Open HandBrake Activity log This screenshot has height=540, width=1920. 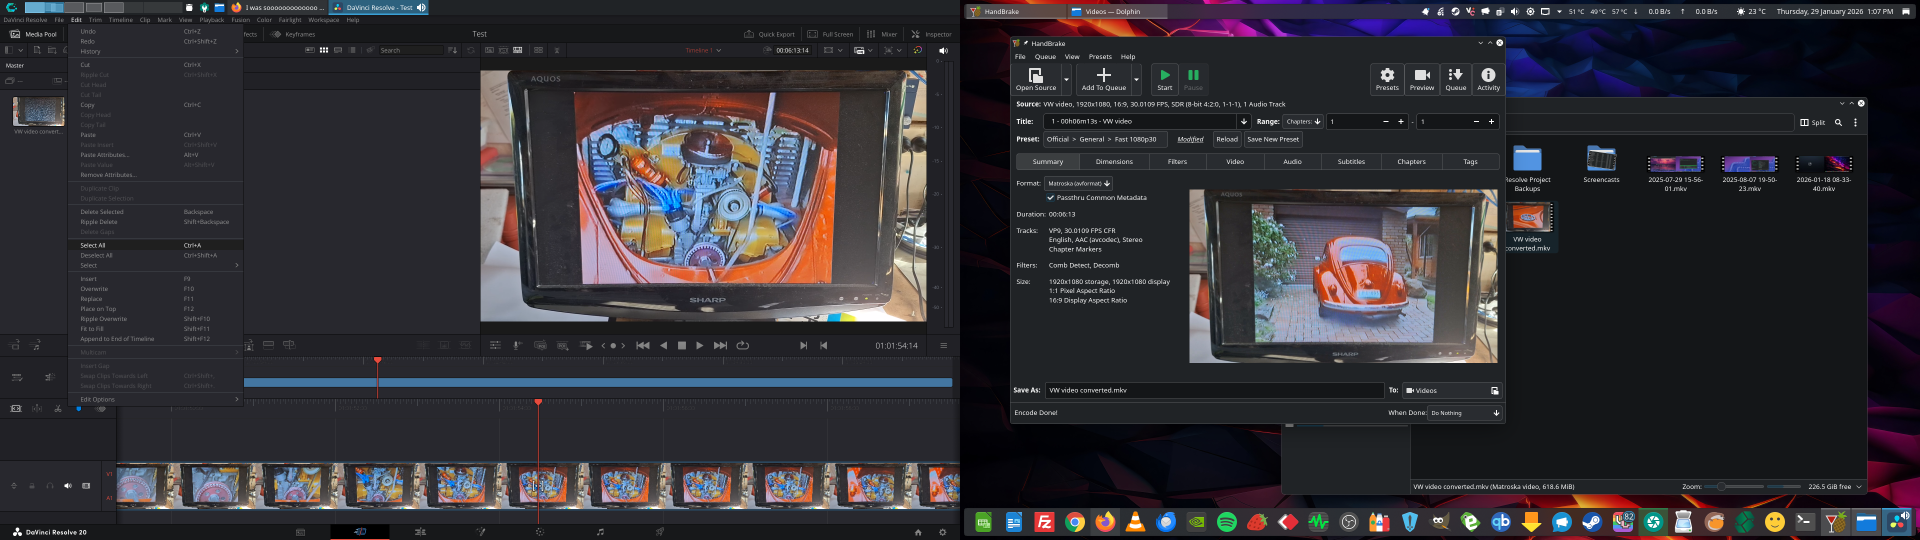click(1488, 79)
